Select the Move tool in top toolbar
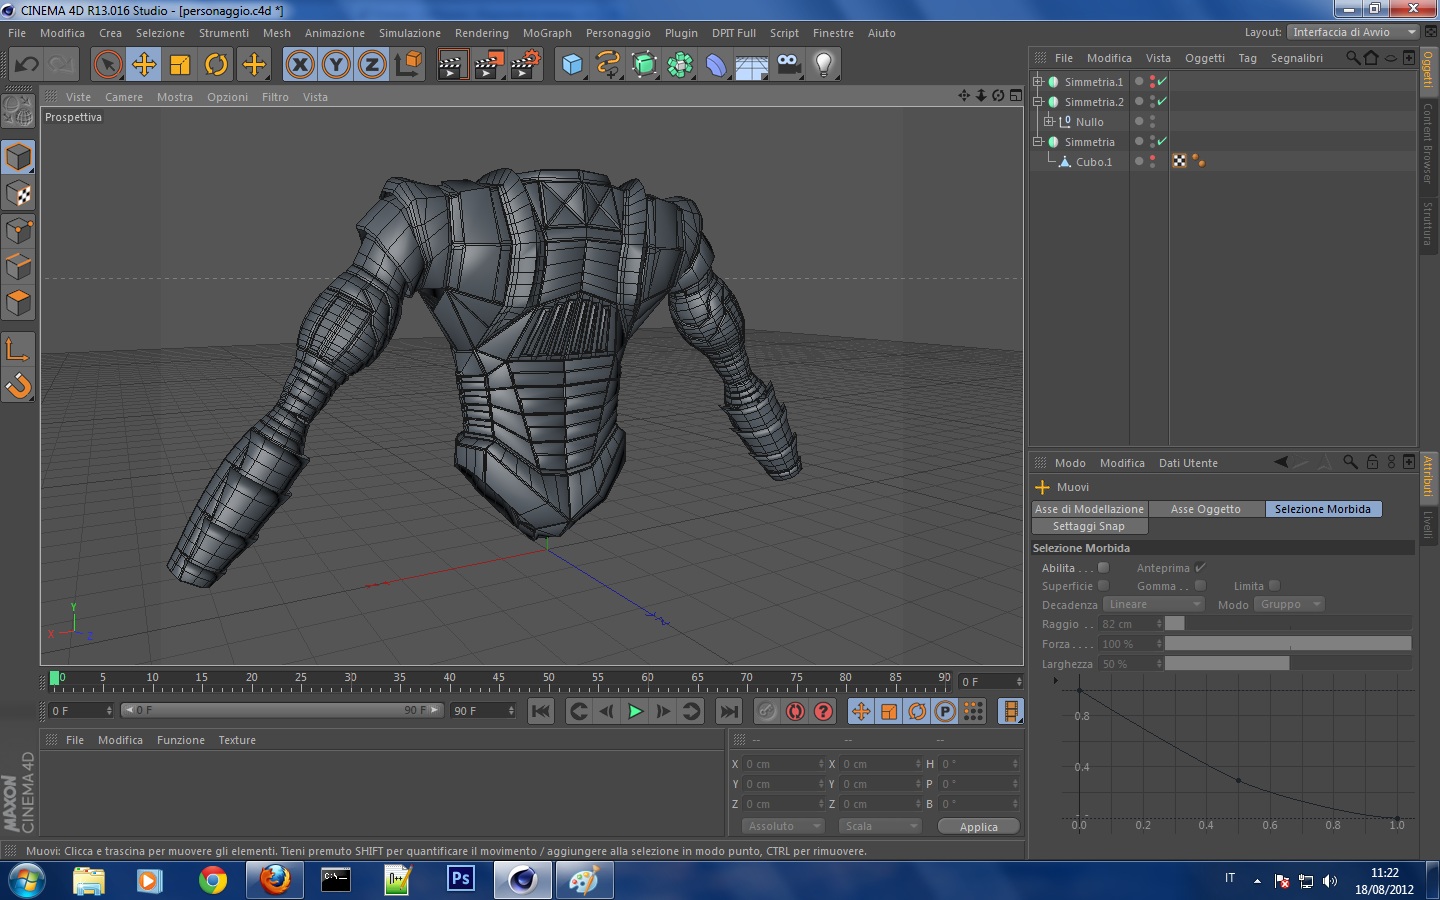Screen dimensions: 1440x900 (144, 65)
